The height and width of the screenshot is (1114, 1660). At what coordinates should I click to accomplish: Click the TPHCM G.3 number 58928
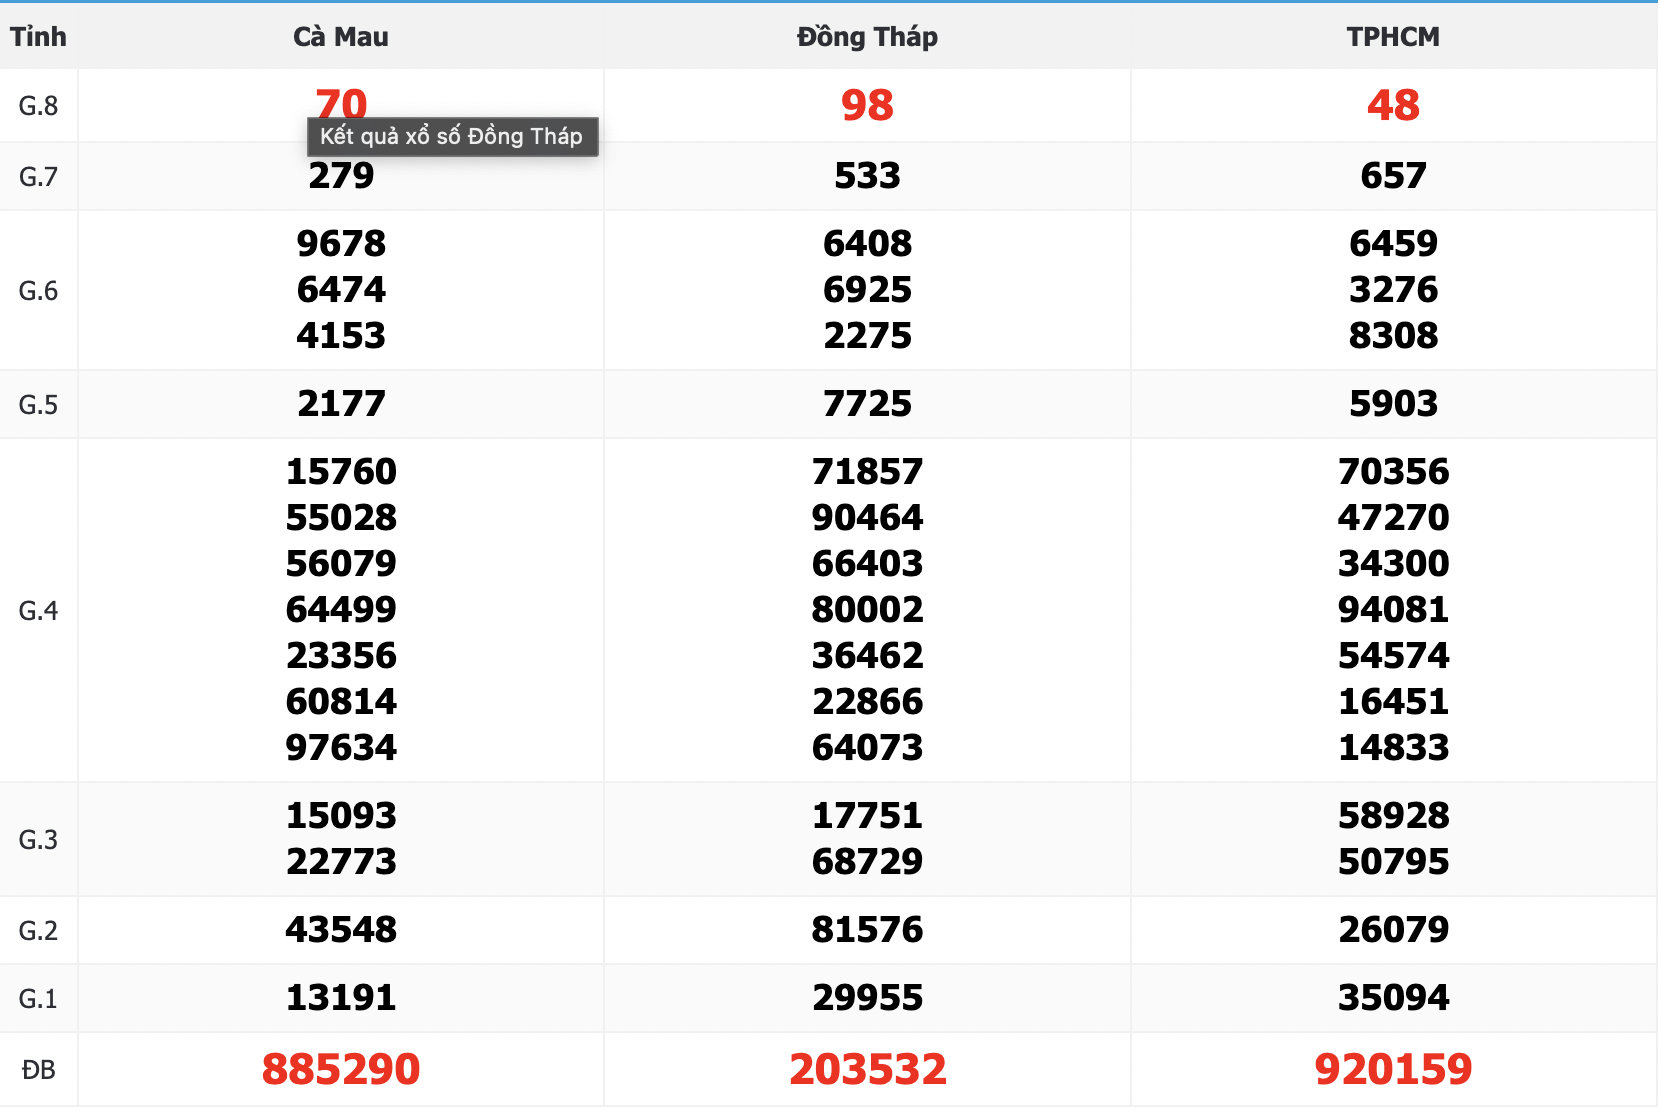1393,816
